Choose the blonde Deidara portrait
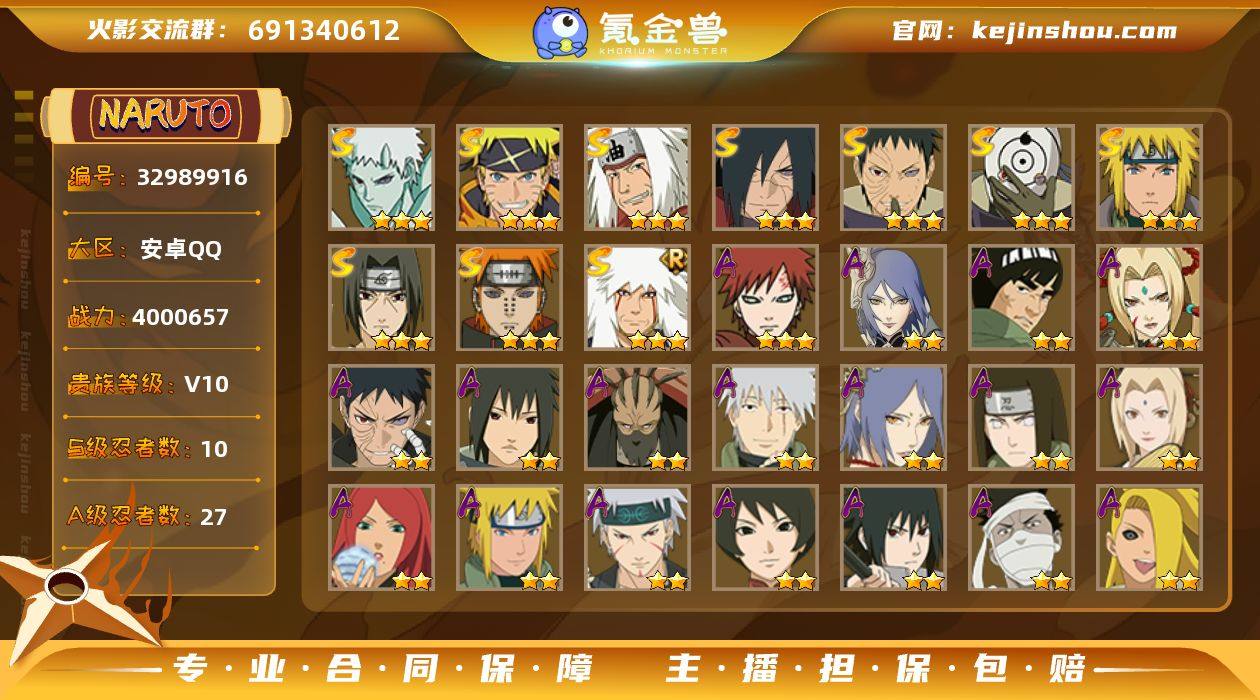This screenshot has width=1260, height=700. pyautogui.click(x=1149, y=538)
